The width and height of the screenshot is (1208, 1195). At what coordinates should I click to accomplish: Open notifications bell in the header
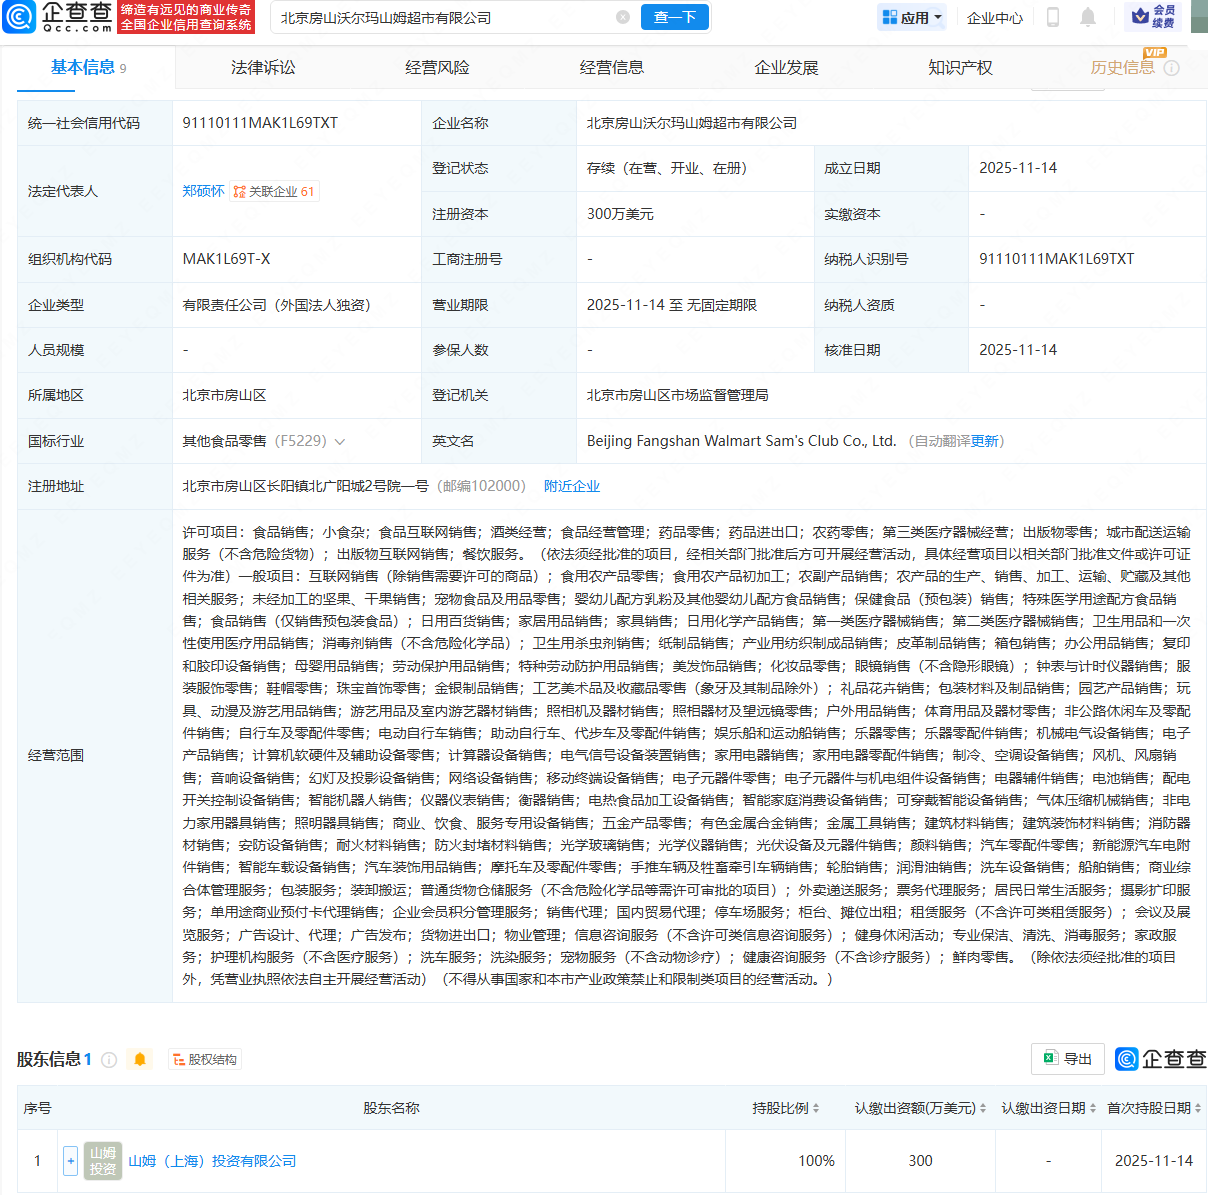point(1088,17)
